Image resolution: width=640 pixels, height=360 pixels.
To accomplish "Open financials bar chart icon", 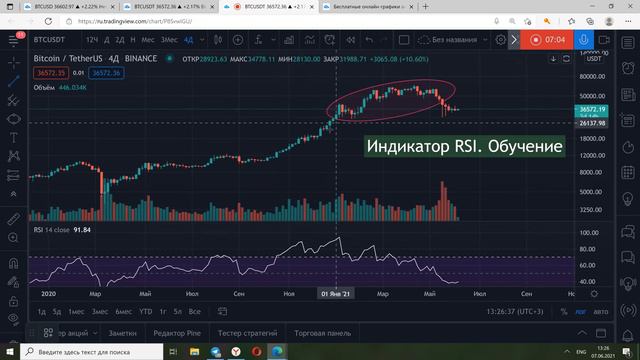I will click(x=289, y=40).
